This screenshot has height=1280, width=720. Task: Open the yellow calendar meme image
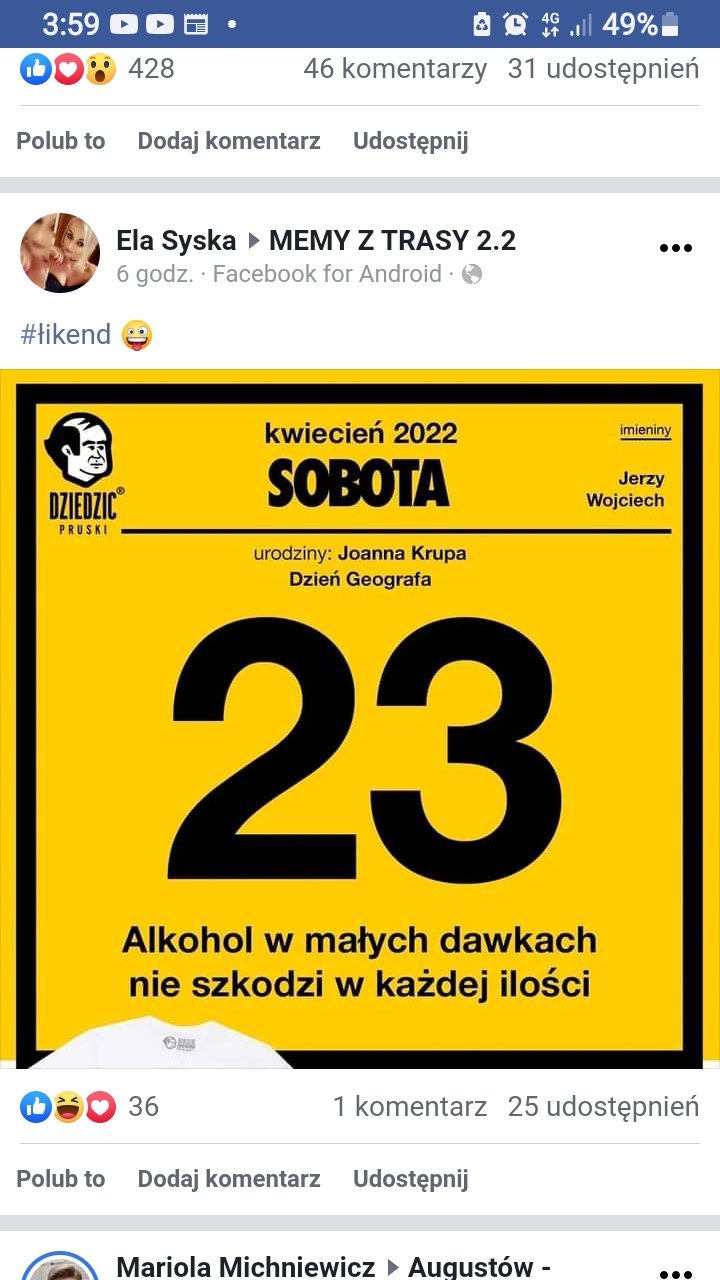coord(360,719)
